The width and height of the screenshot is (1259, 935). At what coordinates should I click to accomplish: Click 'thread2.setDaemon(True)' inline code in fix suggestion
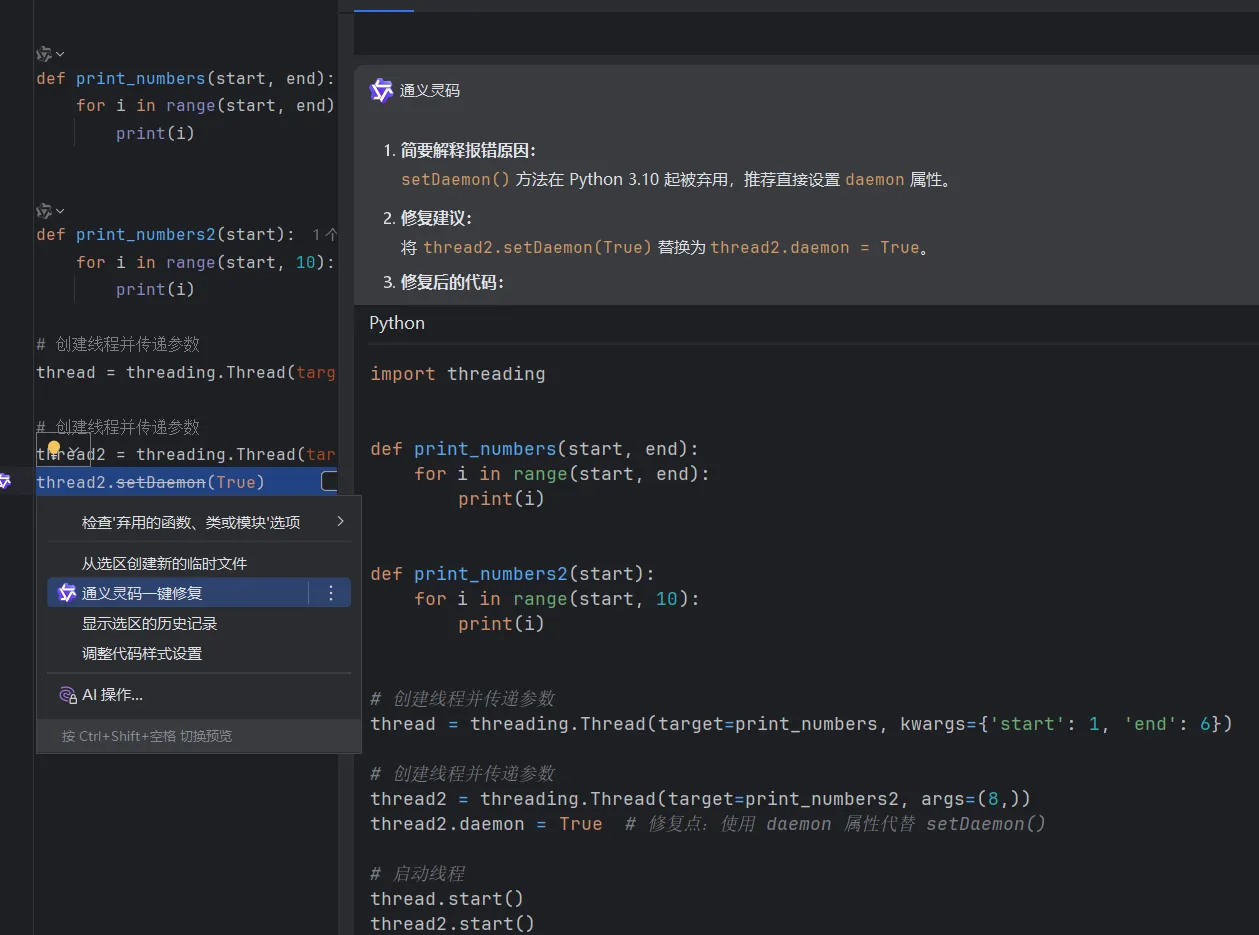pos(538,247)
